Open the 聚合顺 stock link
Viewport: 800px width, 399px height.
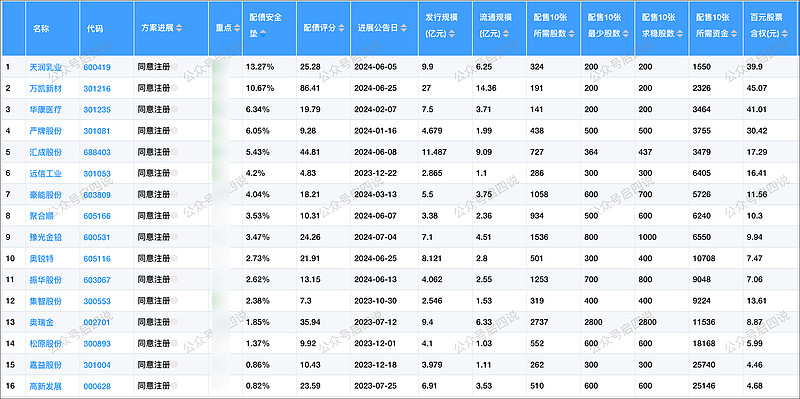[x=42, y=216]
